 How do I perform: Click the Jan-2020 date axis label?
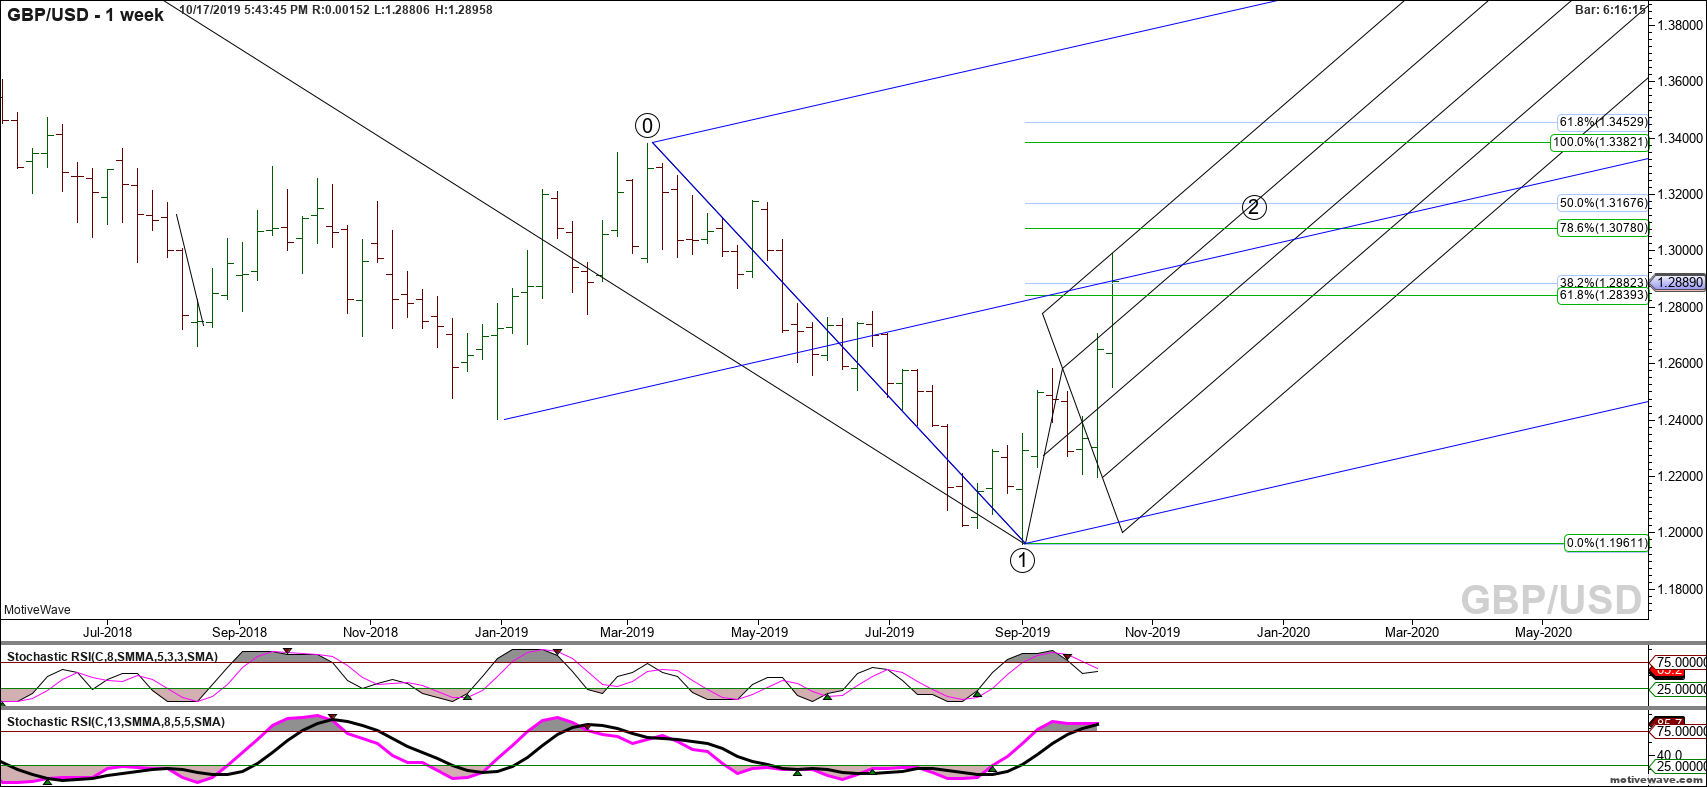(1282, 632)
